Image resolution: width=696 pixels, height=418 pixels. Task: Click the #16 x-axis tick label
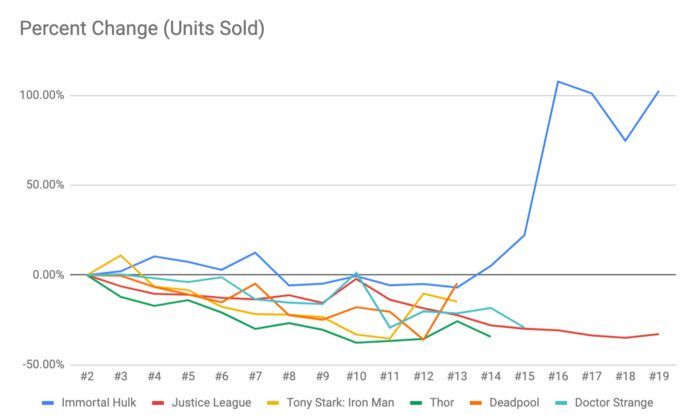click(557, 376)
